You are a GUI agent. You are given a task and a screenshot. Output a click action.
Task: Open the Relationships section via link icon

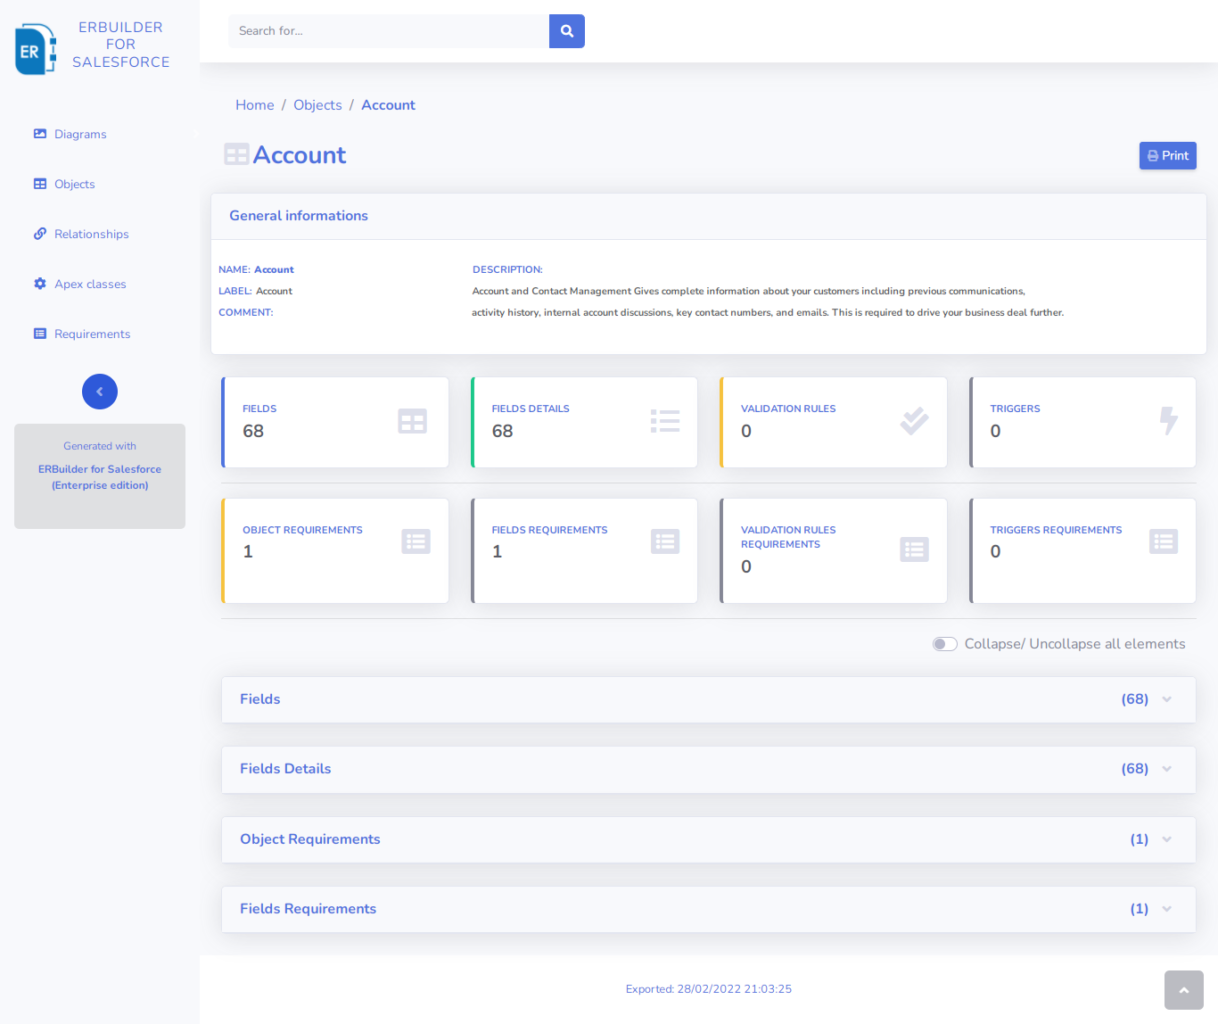tap(39, 233)
